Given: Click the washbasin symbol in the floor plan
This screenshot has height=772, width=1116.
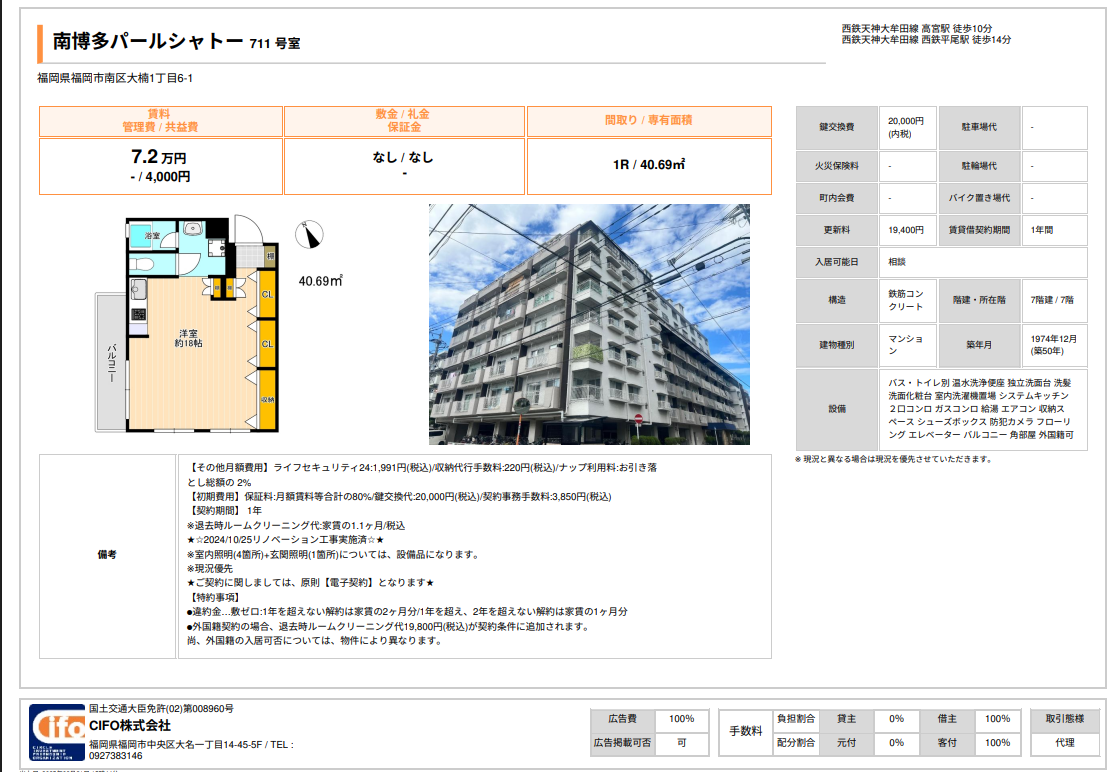Looking at the screenshot, I should coord(192,229).
